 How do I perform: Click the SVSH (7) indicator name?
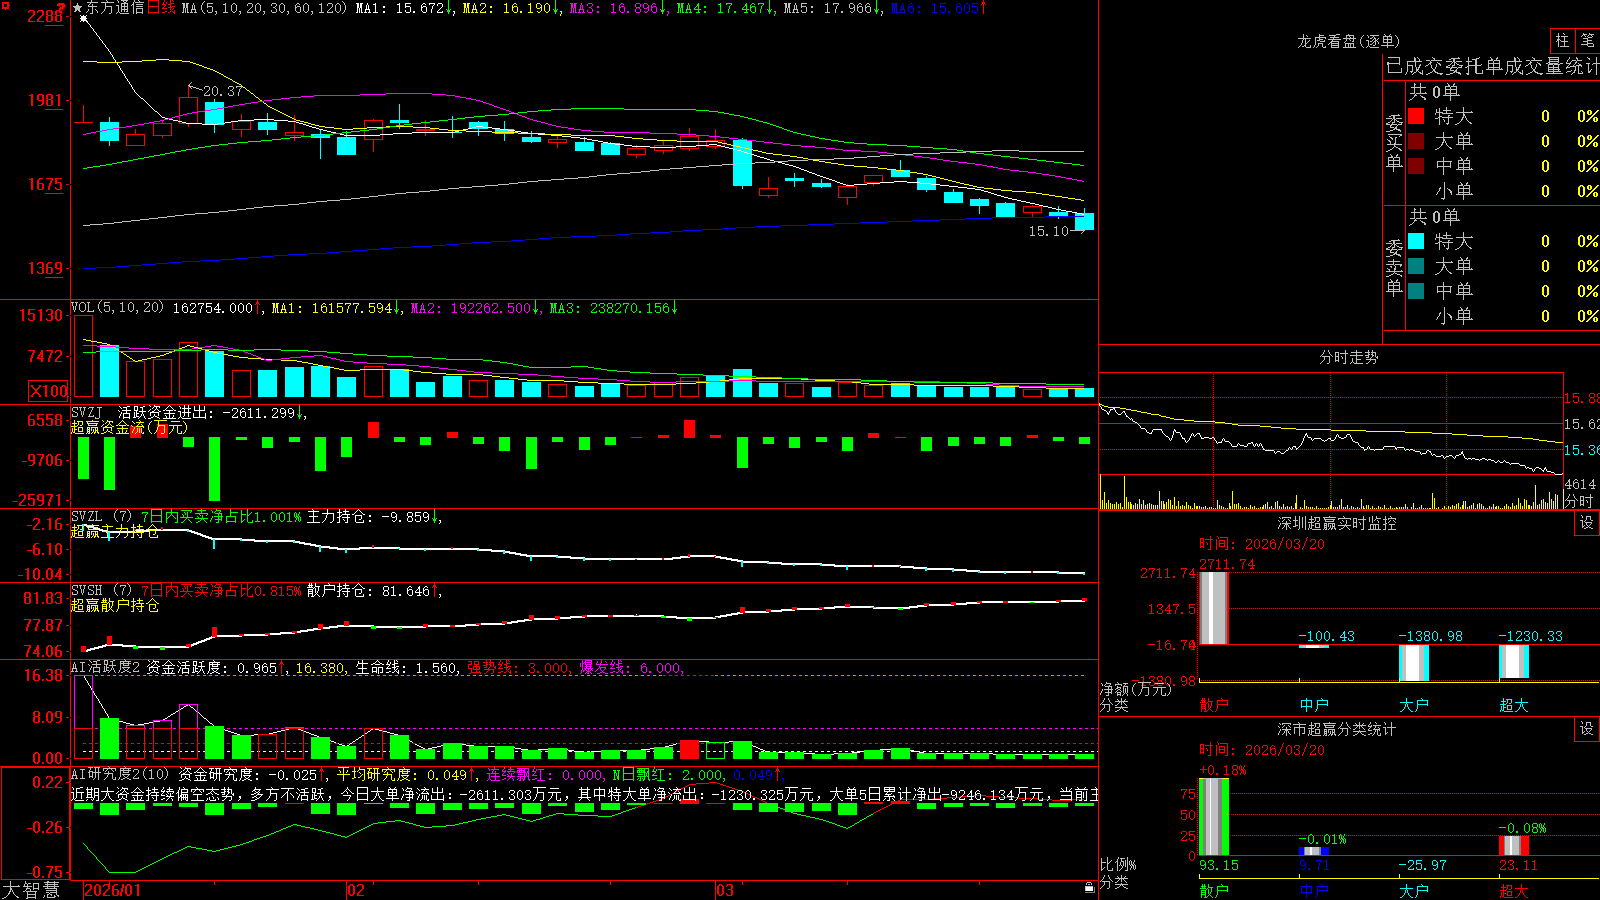click(101, 590)
